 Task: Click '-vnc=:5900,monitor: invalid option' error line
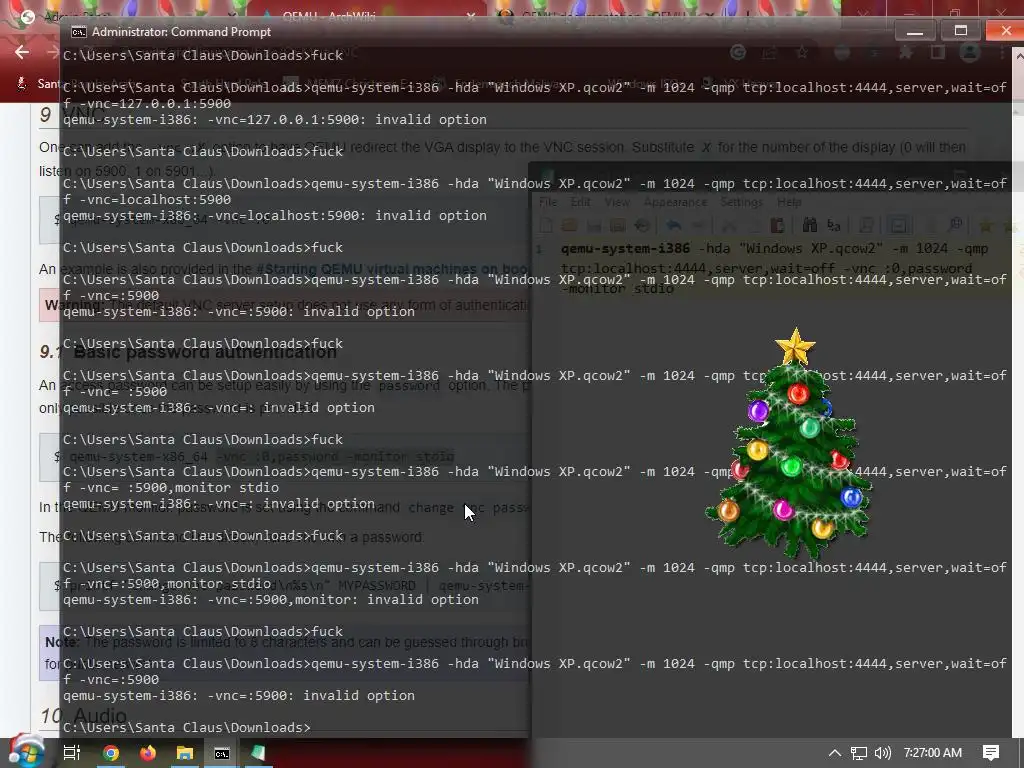coord(271,600)
